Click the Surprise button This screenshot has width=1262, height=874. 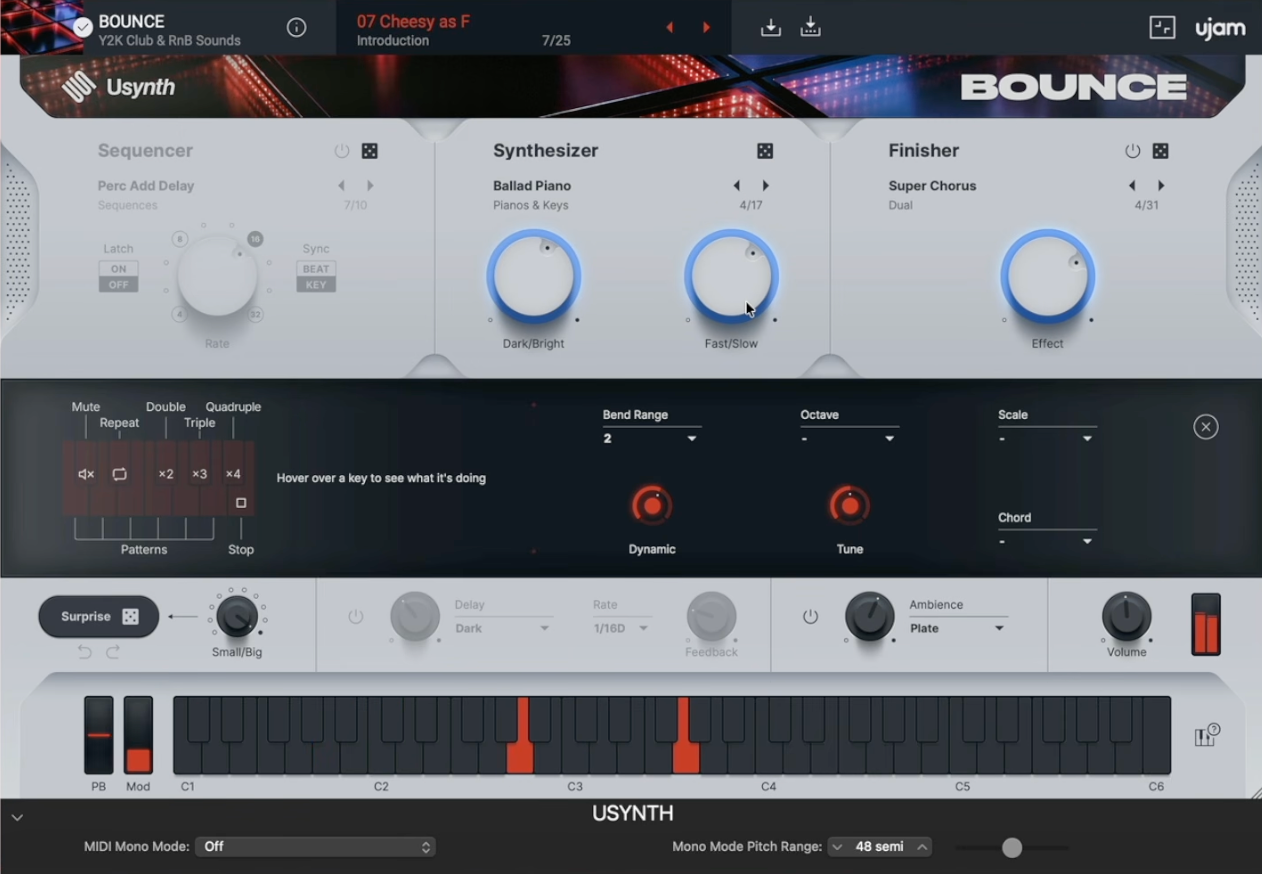point(99,617)
